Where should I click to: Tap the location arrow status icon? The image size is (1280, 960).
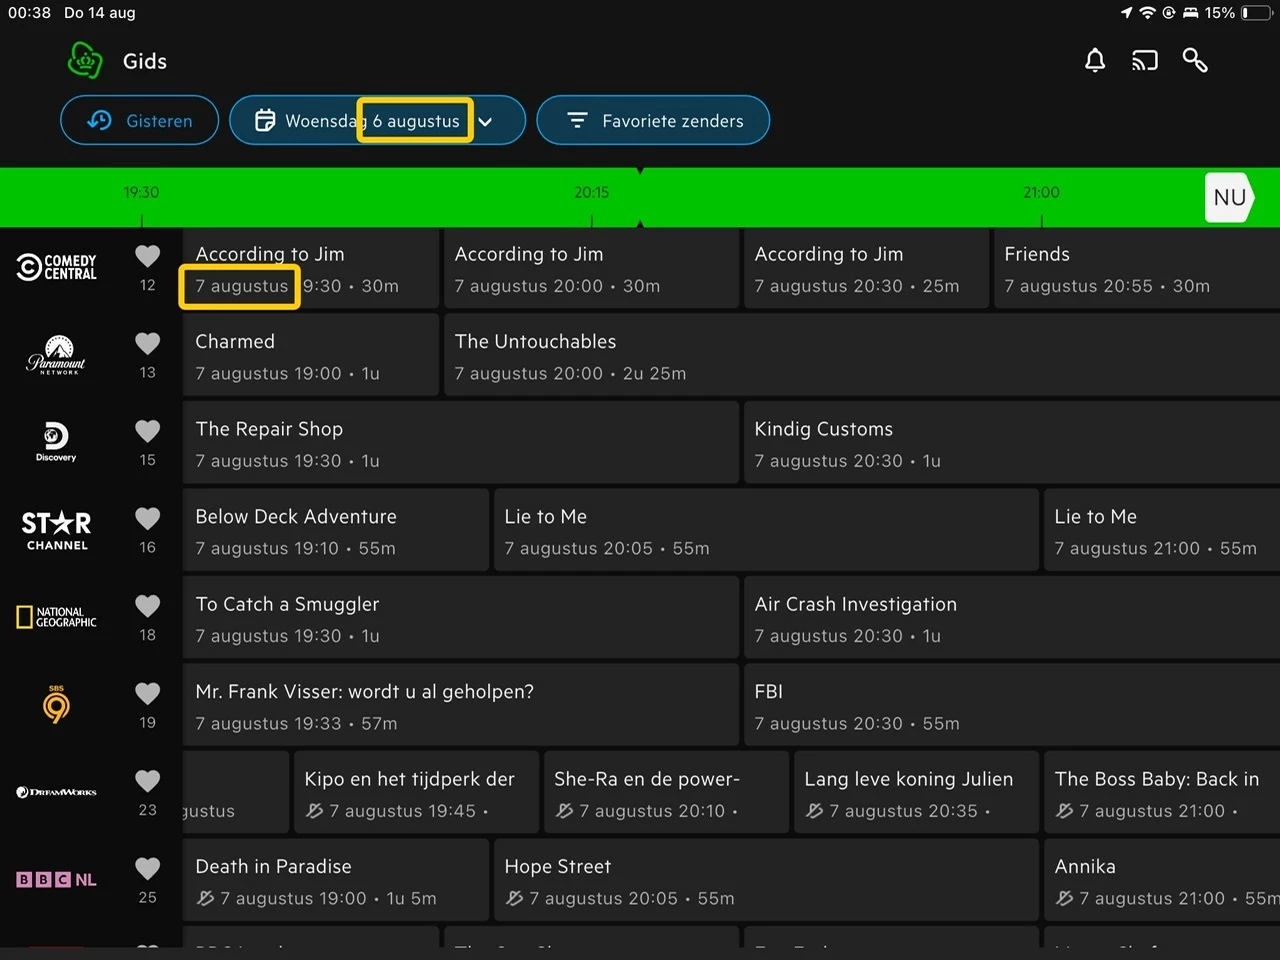coord(1127,13)
